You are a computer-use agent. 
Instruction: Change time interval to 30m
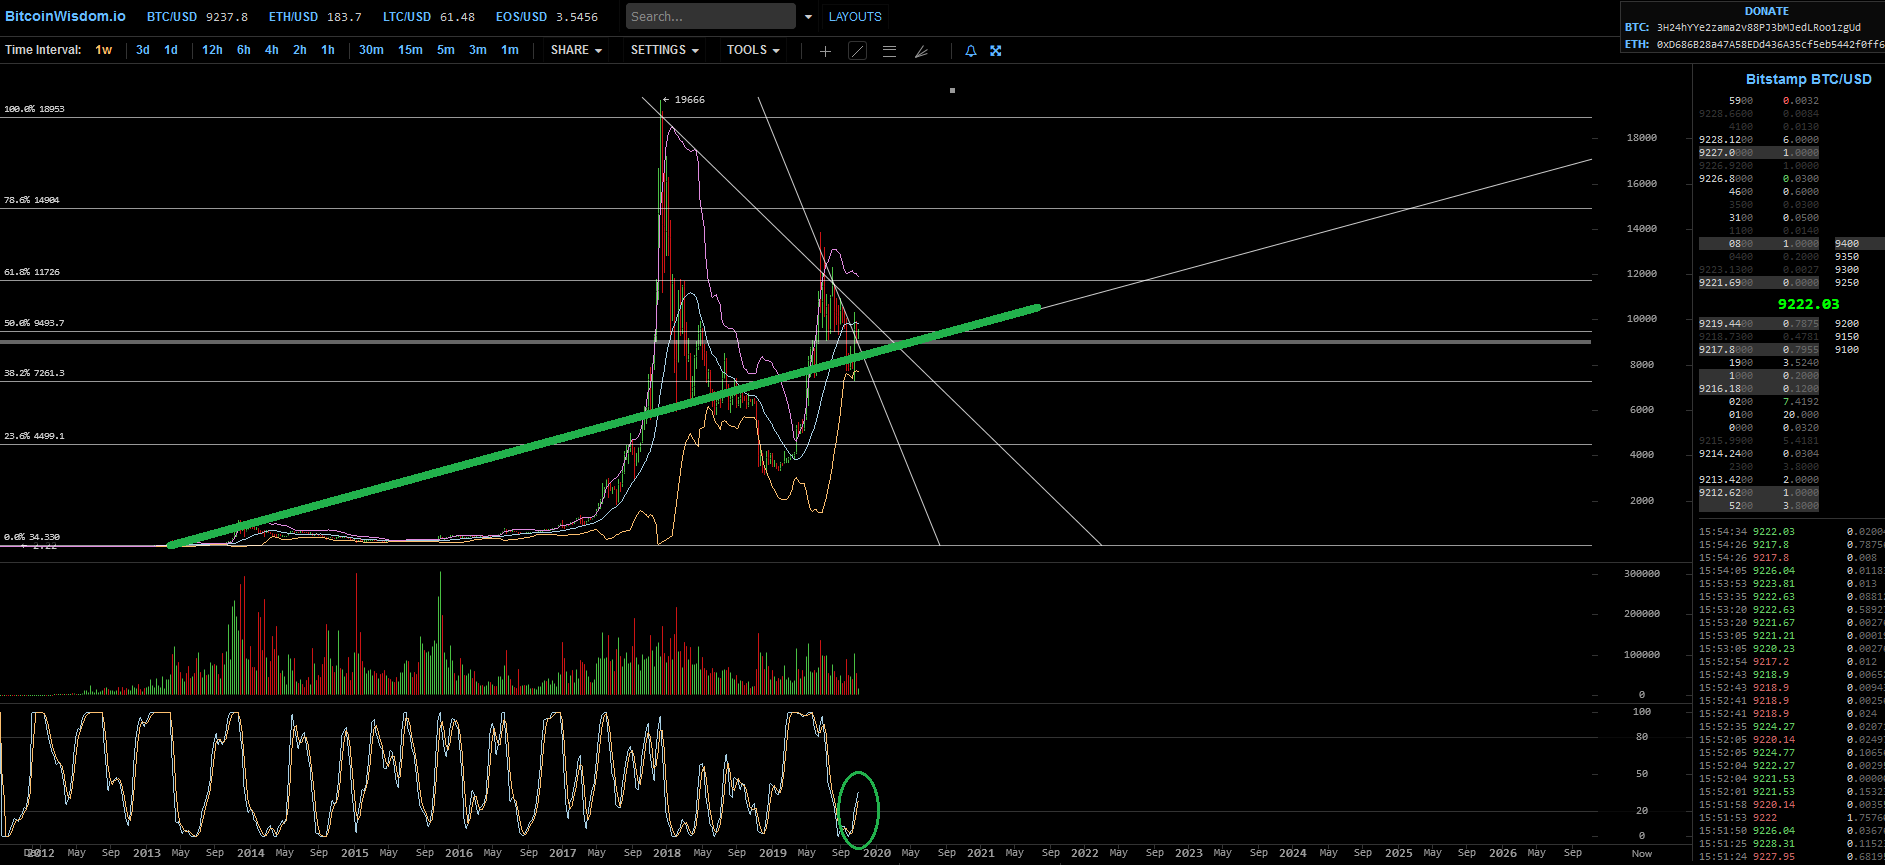[x=371, y=50]
